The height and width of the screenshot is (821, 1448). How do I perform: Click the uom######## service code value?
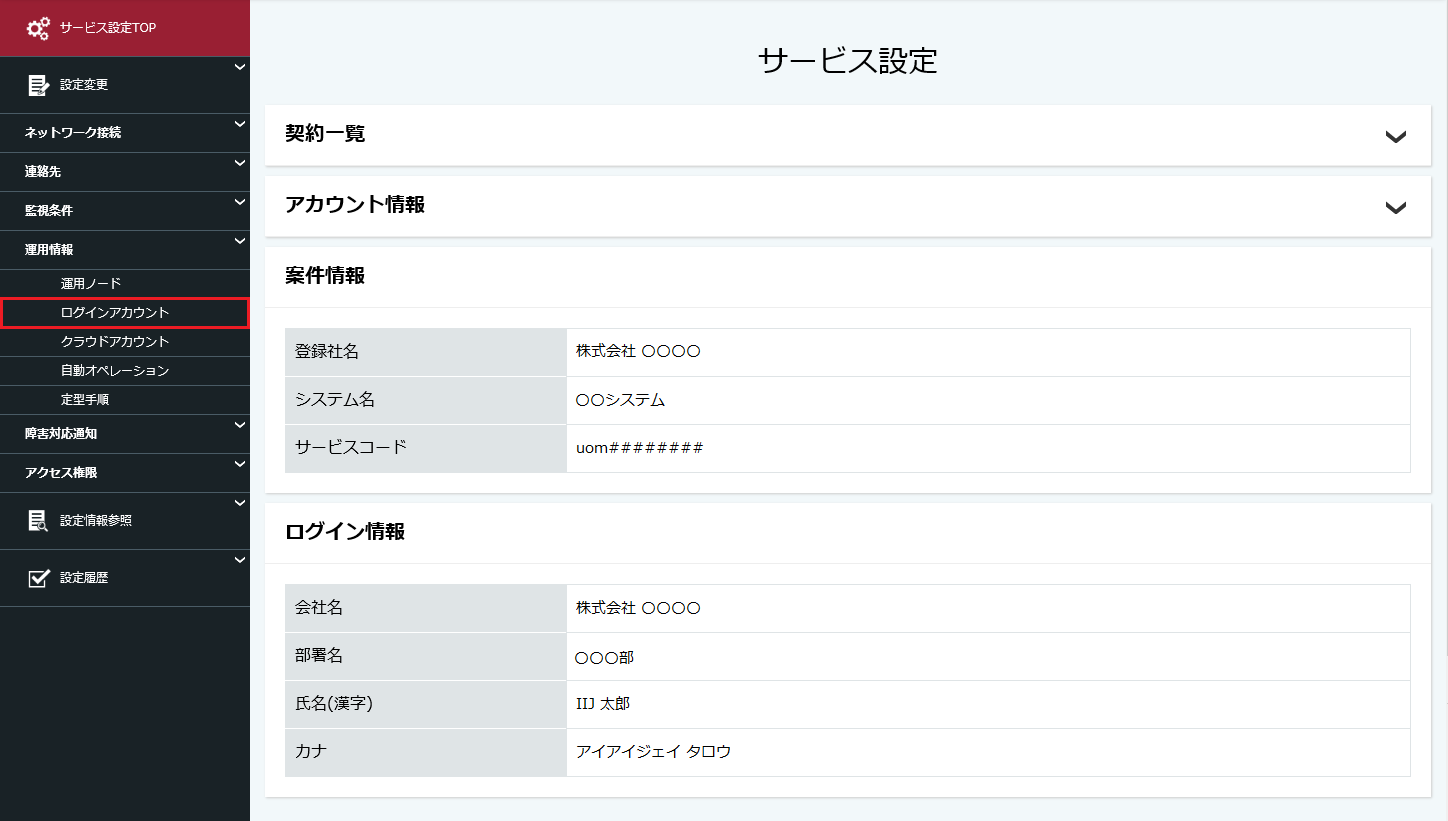[640, 448]
